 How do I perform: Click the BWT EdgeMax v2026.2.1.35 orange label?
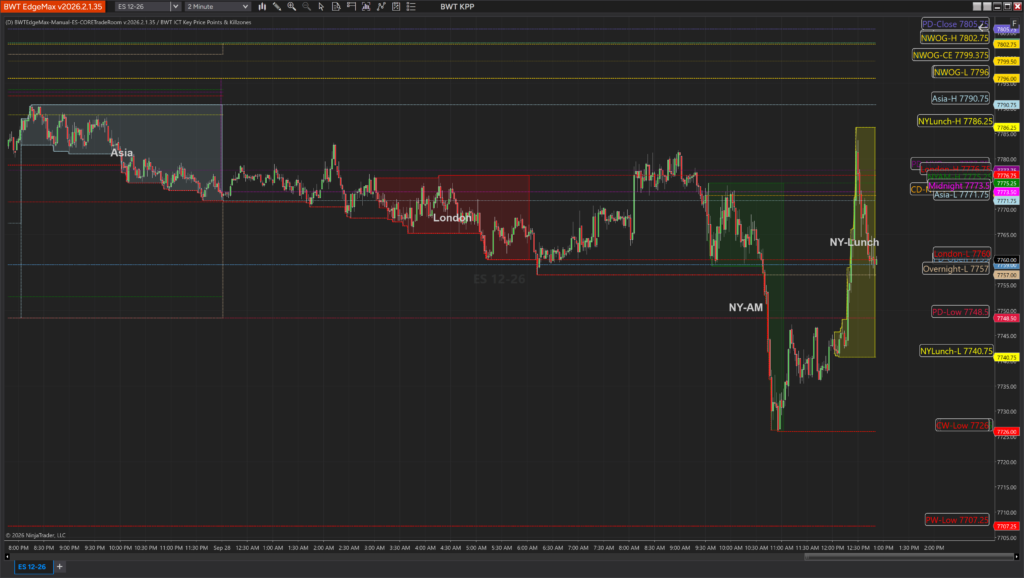point(52,7)
